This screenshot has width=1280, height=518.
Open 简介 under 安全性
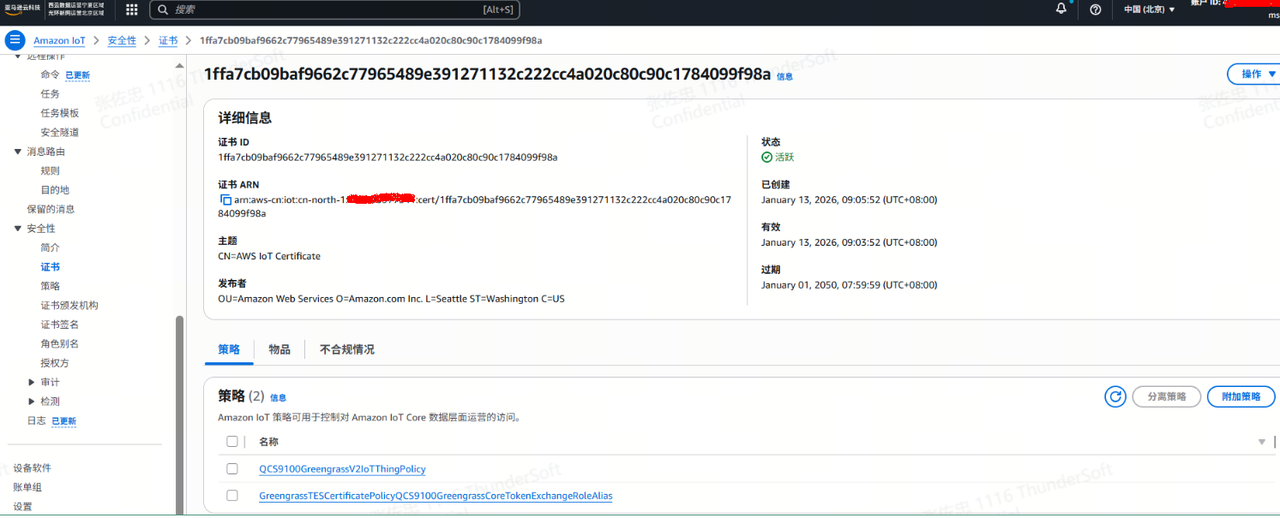pyautogui.click(x=50, y=248)
